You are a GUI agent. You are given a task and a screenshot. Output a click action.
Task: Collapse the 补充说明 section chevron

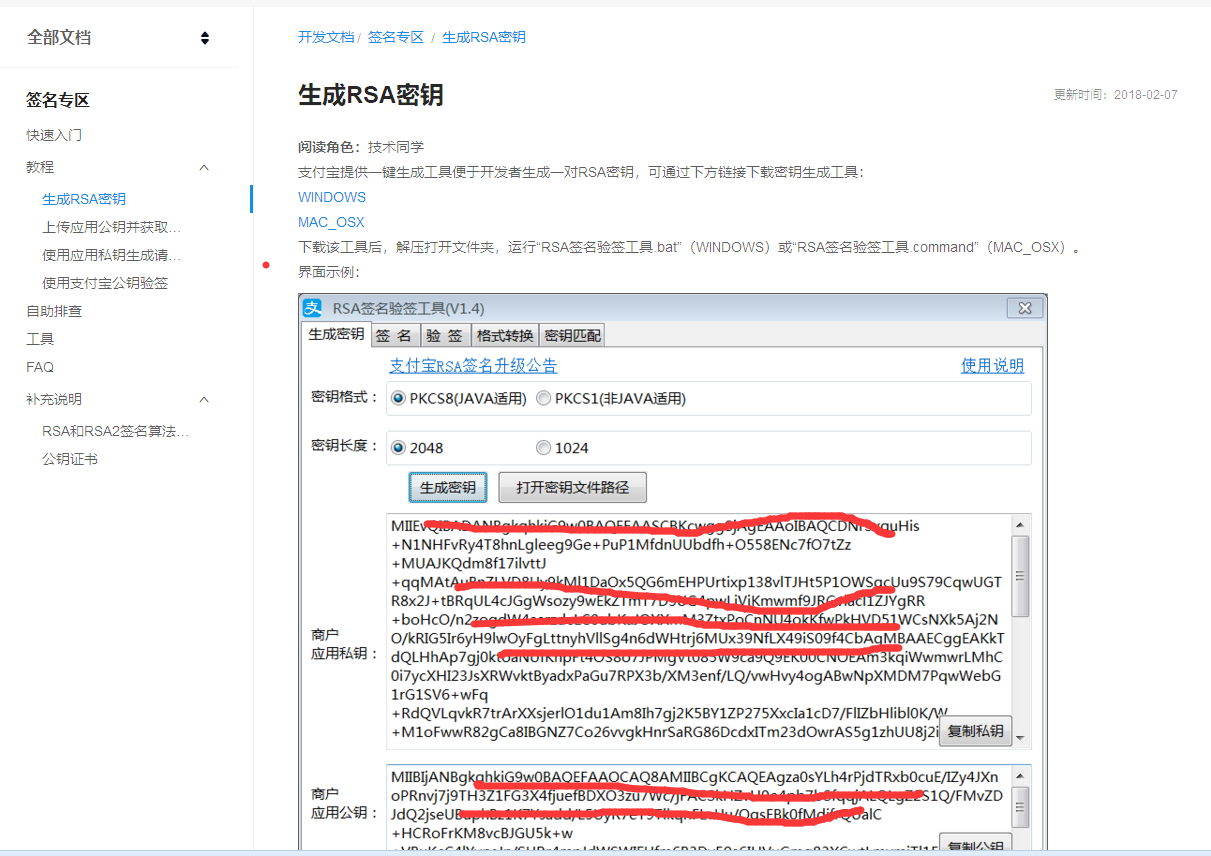(x=205, y=399)
